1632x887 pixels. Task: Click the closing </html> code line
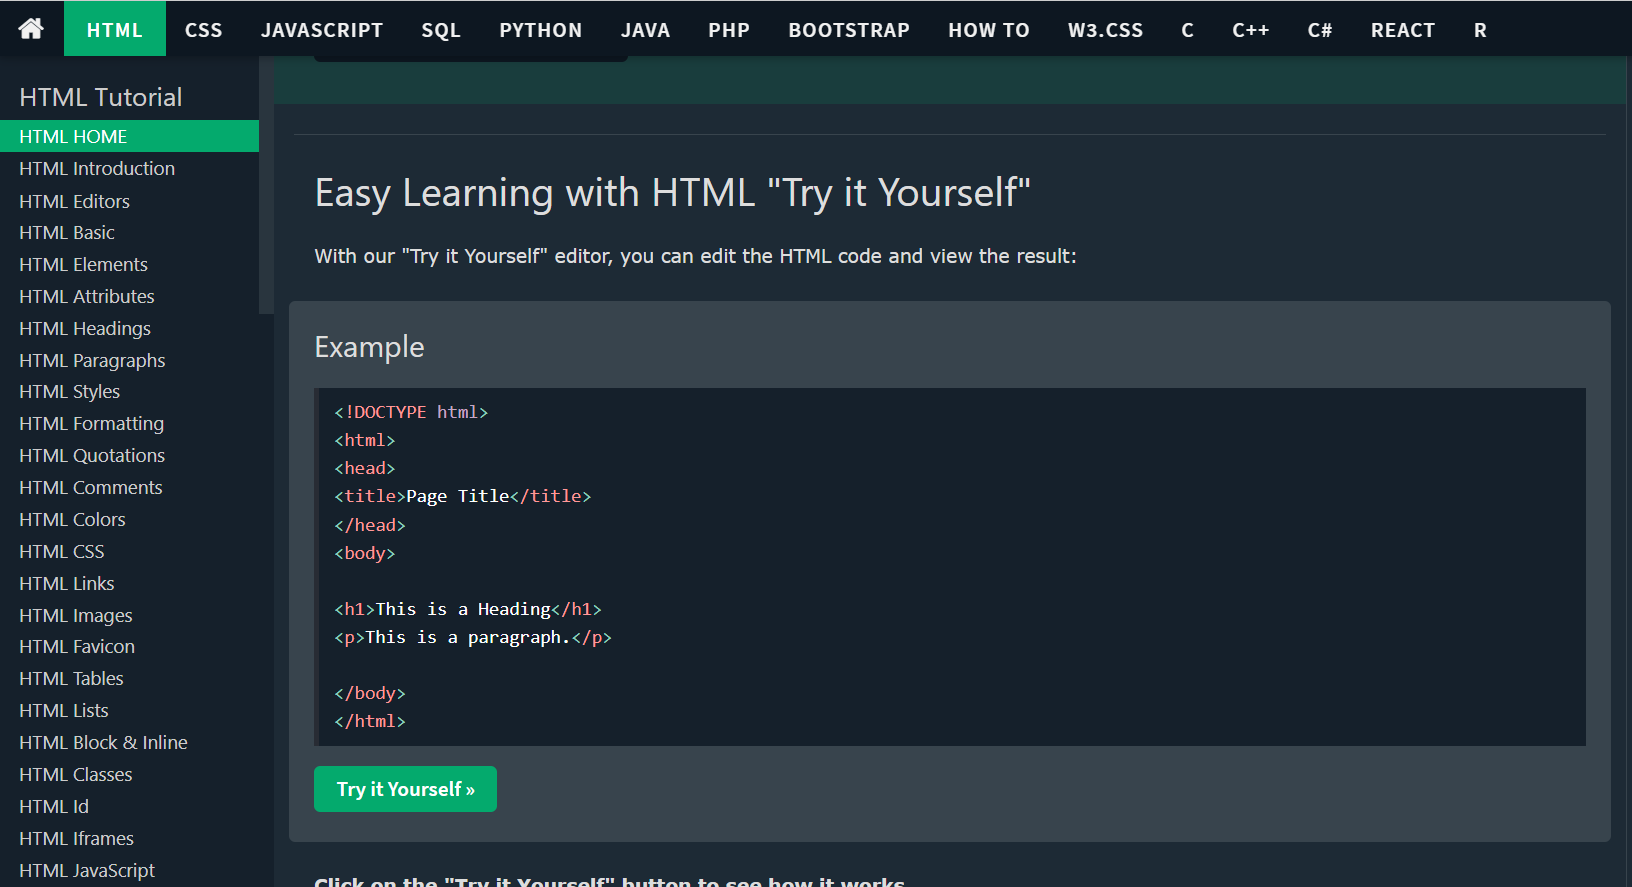pos(370,721)
